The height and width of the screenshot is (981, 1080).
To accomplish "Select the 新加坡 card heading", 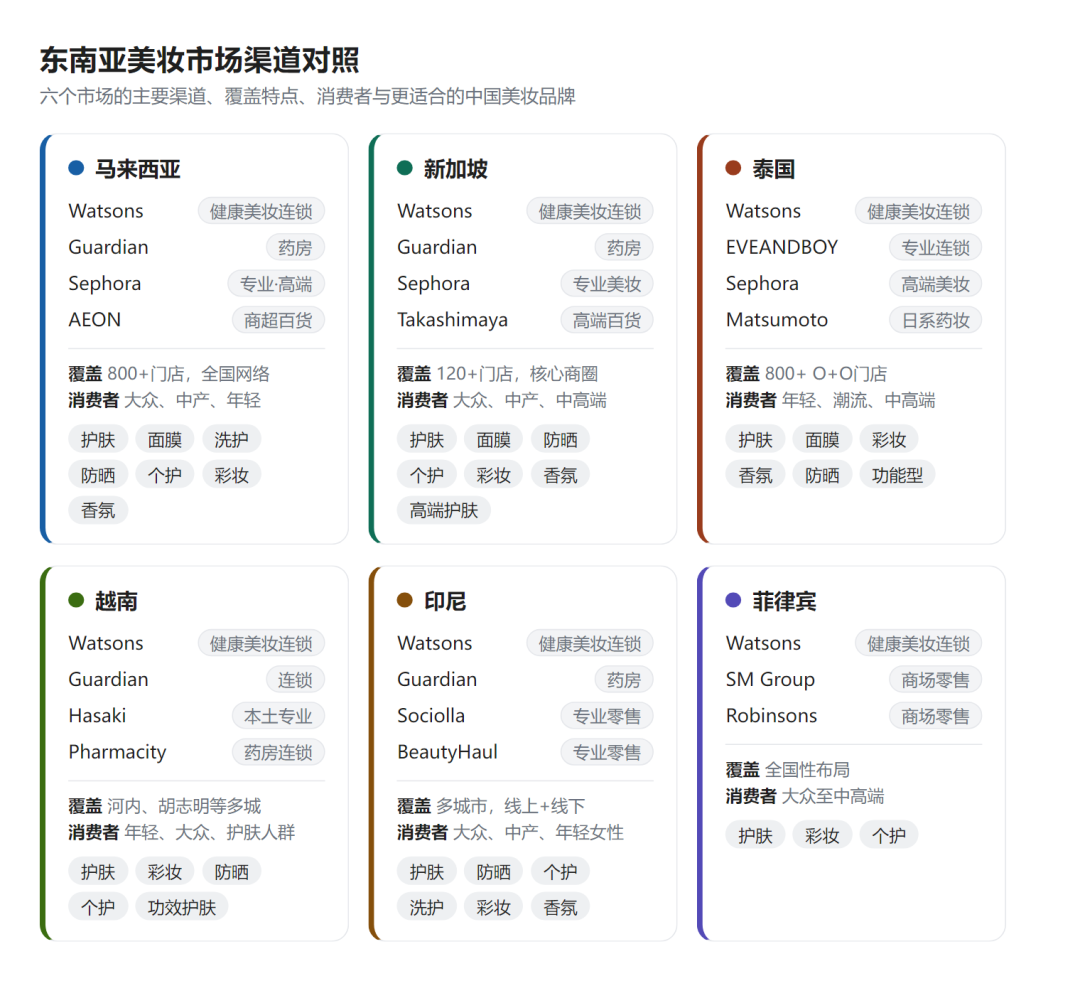I will pos(456,169).
